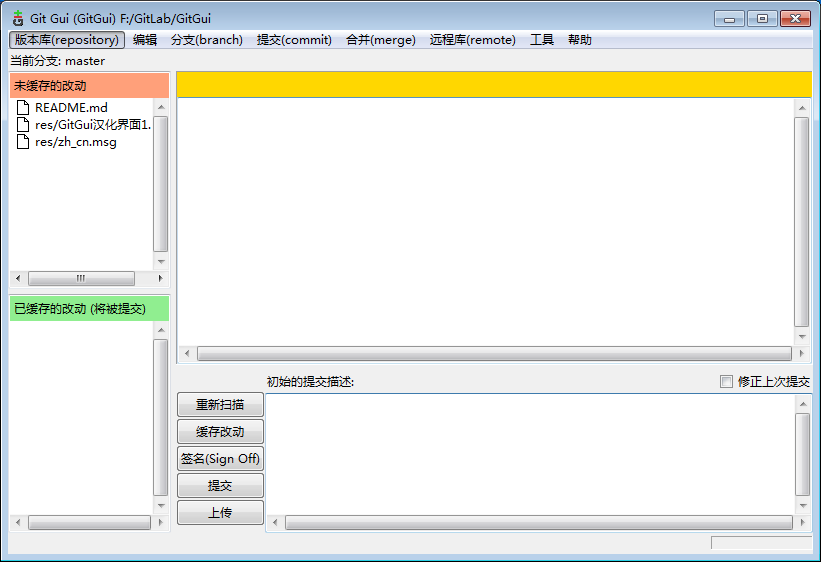Open the 编辑 menu
Image resolution: width=821 pixels, height=562 pixels.
pyautogui.click(x=145, y=40)
